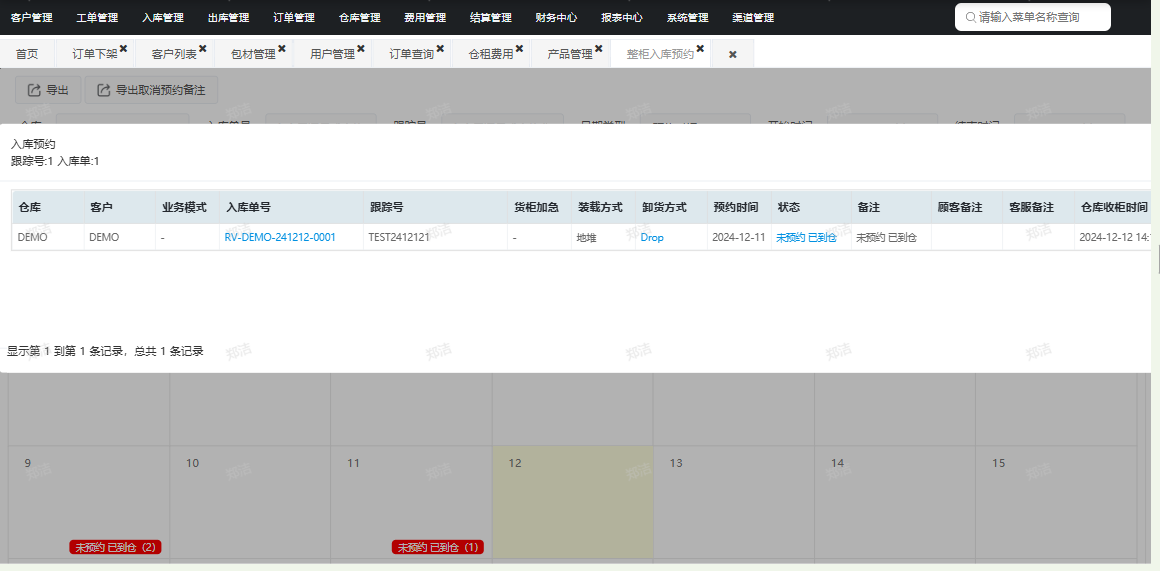Click the 导出取消预约备注 button
The height and width of the screenshot is (571, 1160).
coord(151,89)
